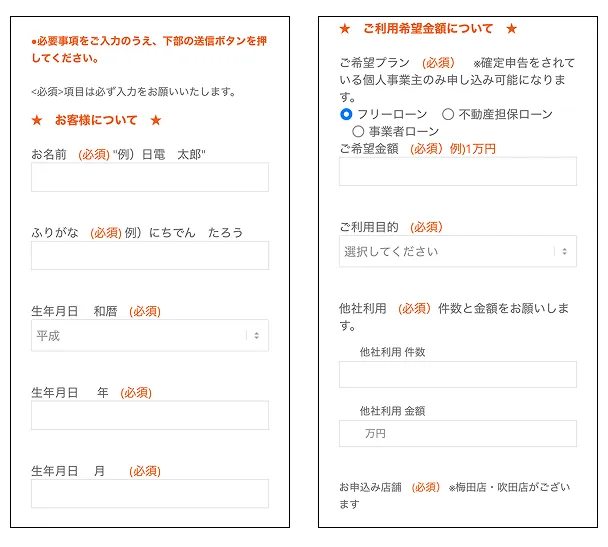This screenshot has height=547, width=608.
Task: Choose the 事業者ローン radio option
Action: pyautogui.click(x=358, y=131)
